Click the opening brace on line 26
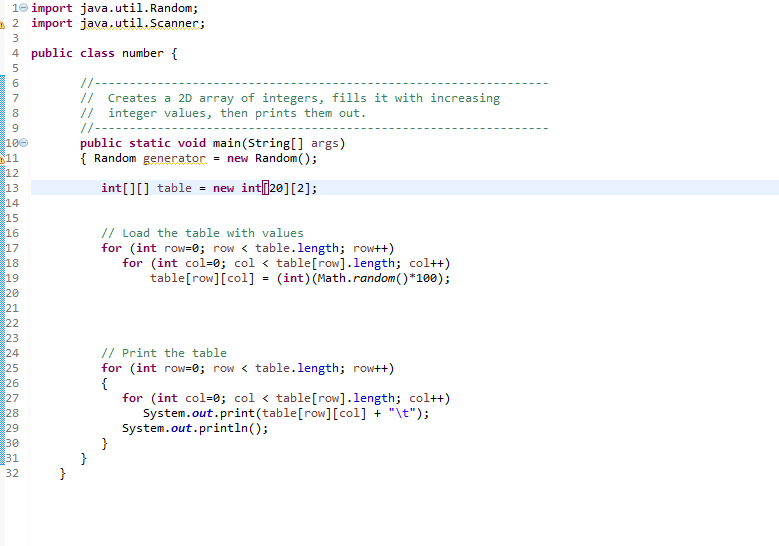 click(x=104, y=384)
